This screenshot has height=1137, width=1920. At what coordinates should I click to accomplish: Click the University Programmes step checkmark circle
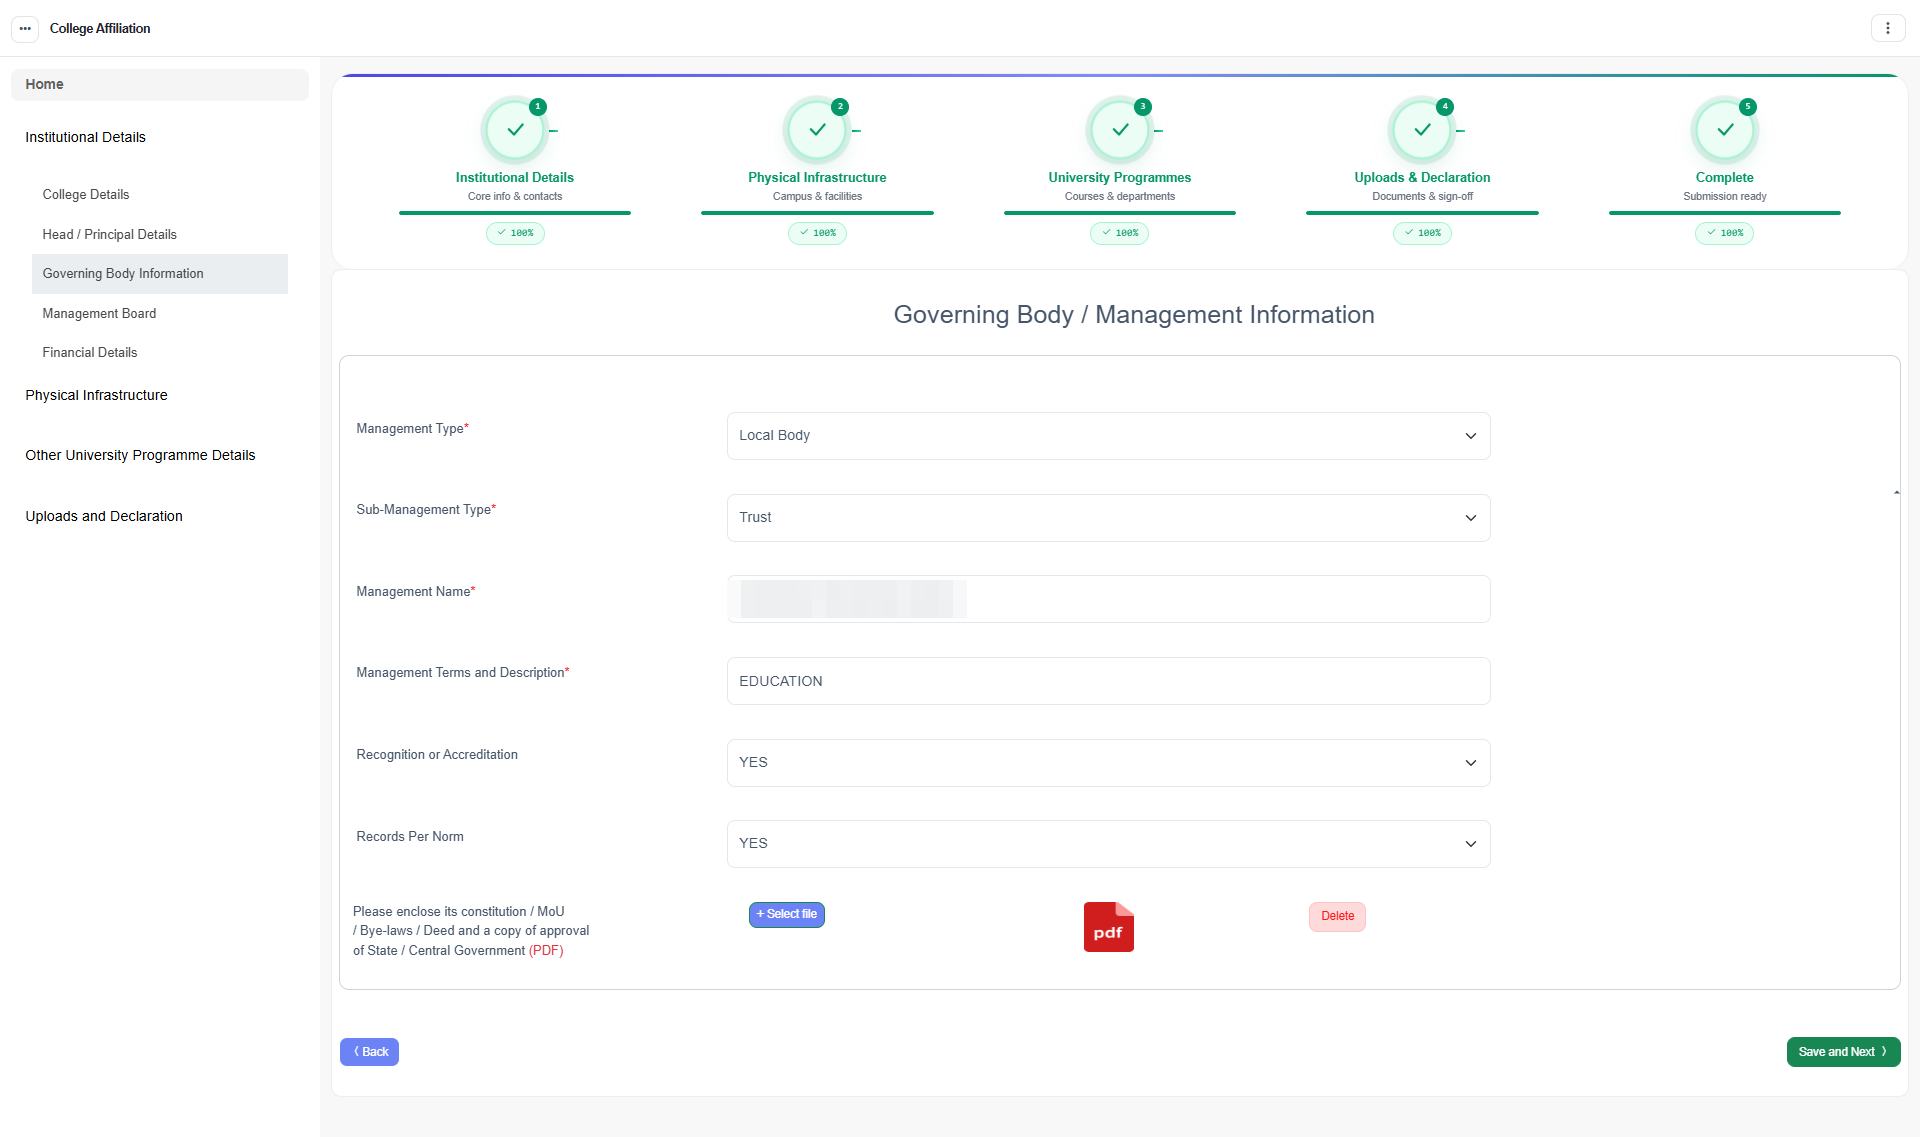[1120, 130]
